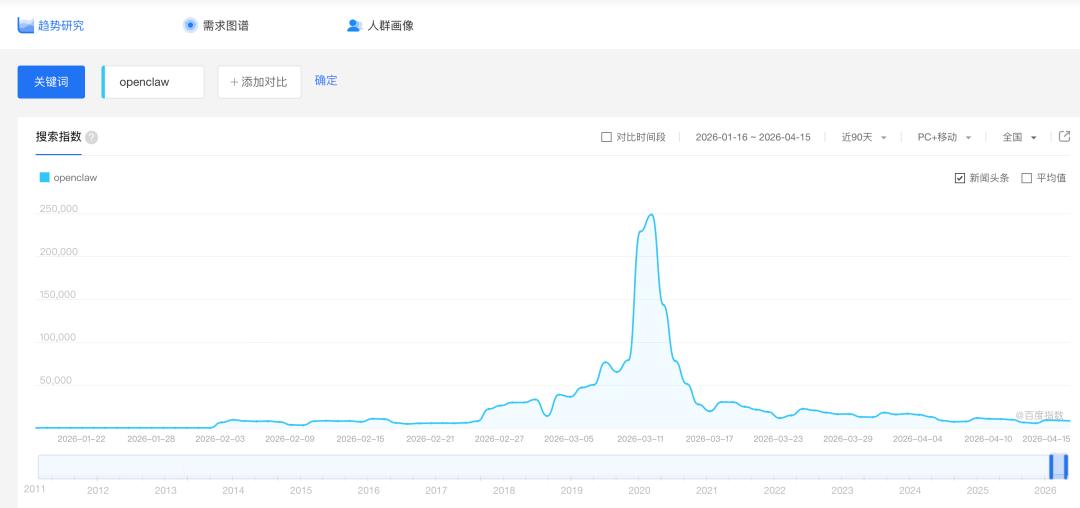Click the 趋势研究 chart icon
1080x508 pixels.
click(26, 25)
